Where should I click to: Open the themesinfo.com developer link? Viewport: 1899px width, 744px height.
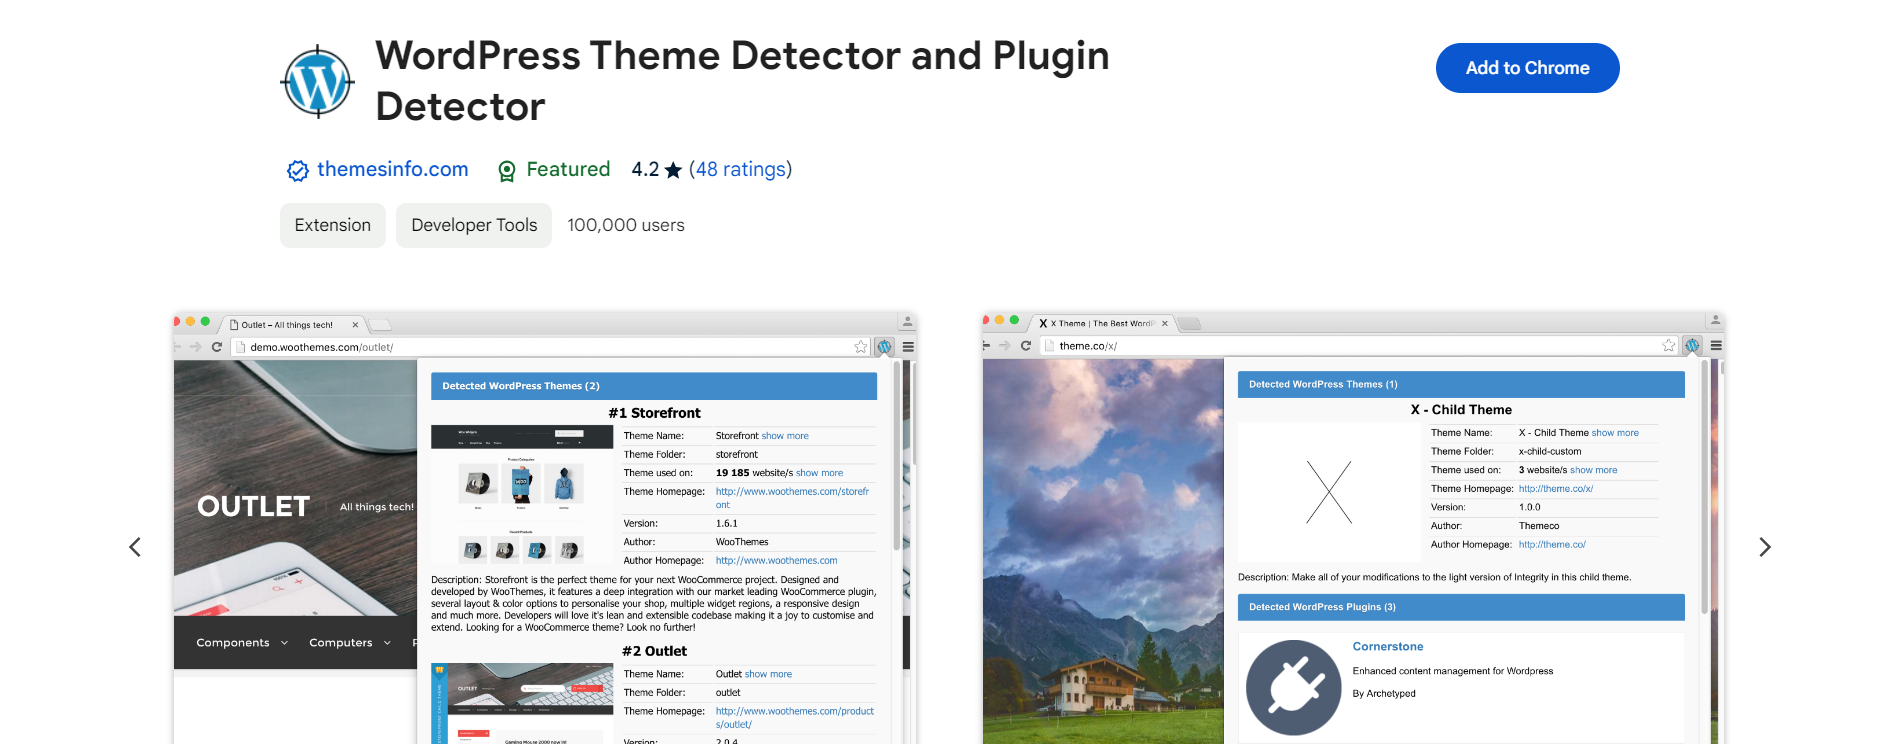392,169
